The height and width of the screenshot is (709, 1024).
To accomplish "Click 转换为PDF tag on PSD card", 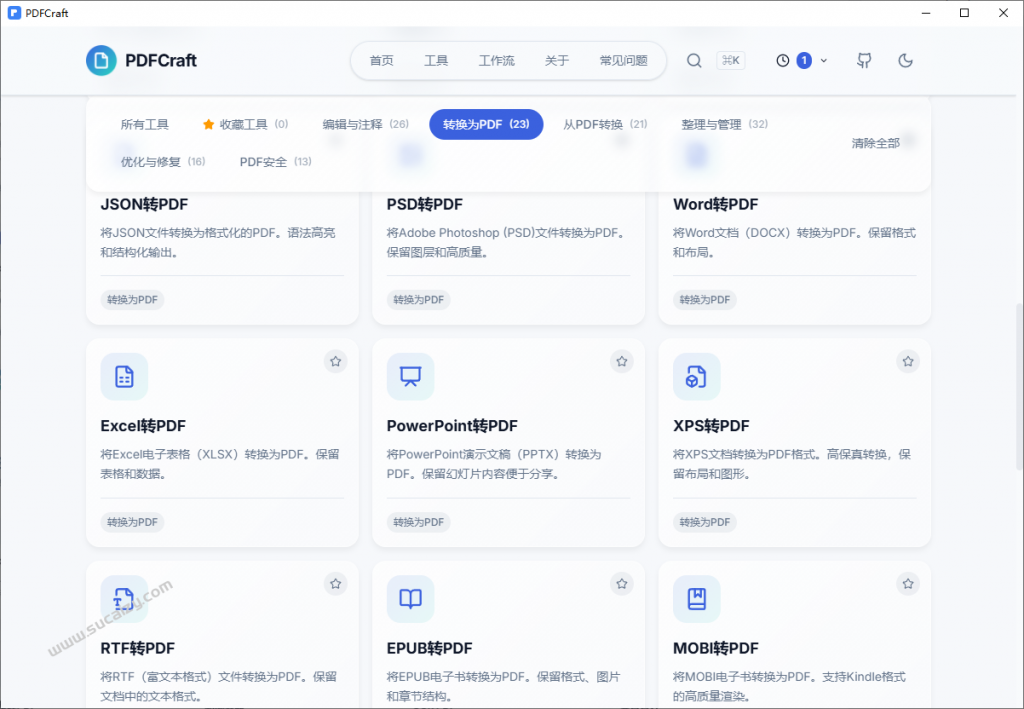I will point(418,300).
